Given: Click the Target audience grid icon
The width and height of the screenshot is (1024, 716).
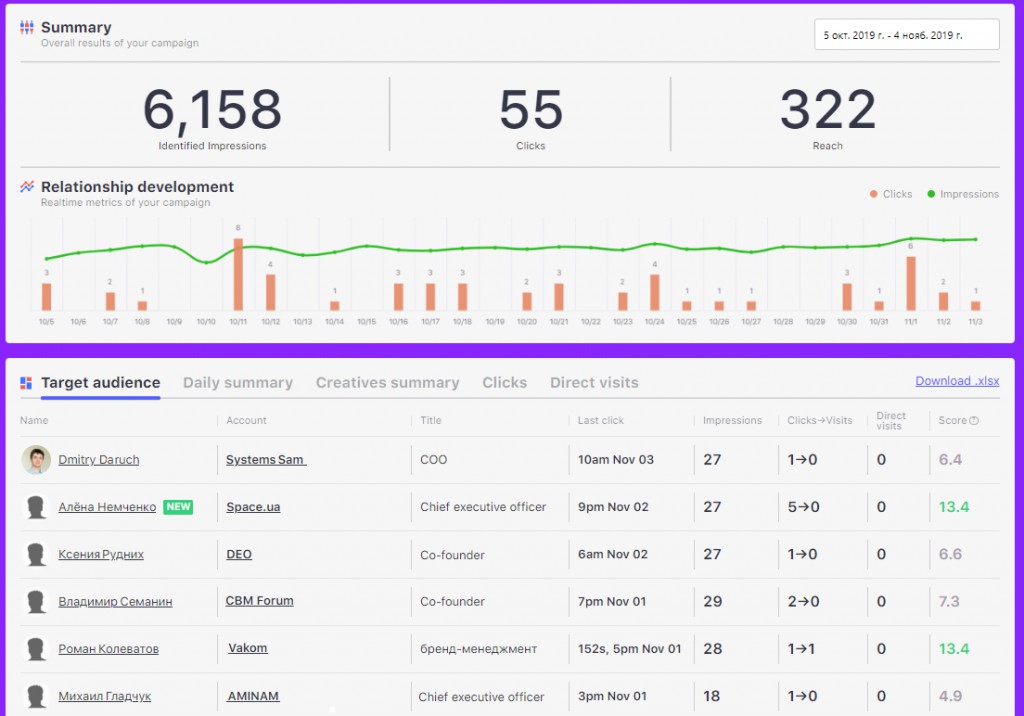Looking at the screenshot, I should 26,383.
